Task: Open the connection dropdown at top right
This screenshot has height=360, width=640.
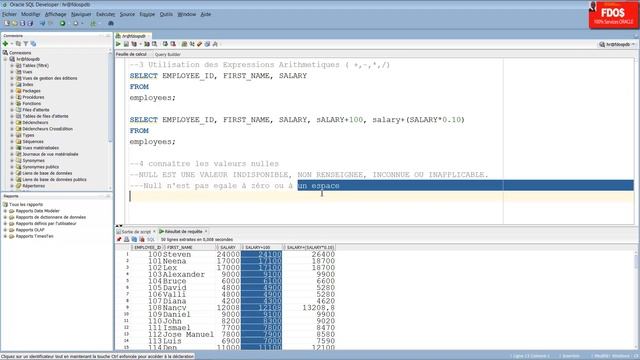Action: pyautogui.click(x=617, y=44)
